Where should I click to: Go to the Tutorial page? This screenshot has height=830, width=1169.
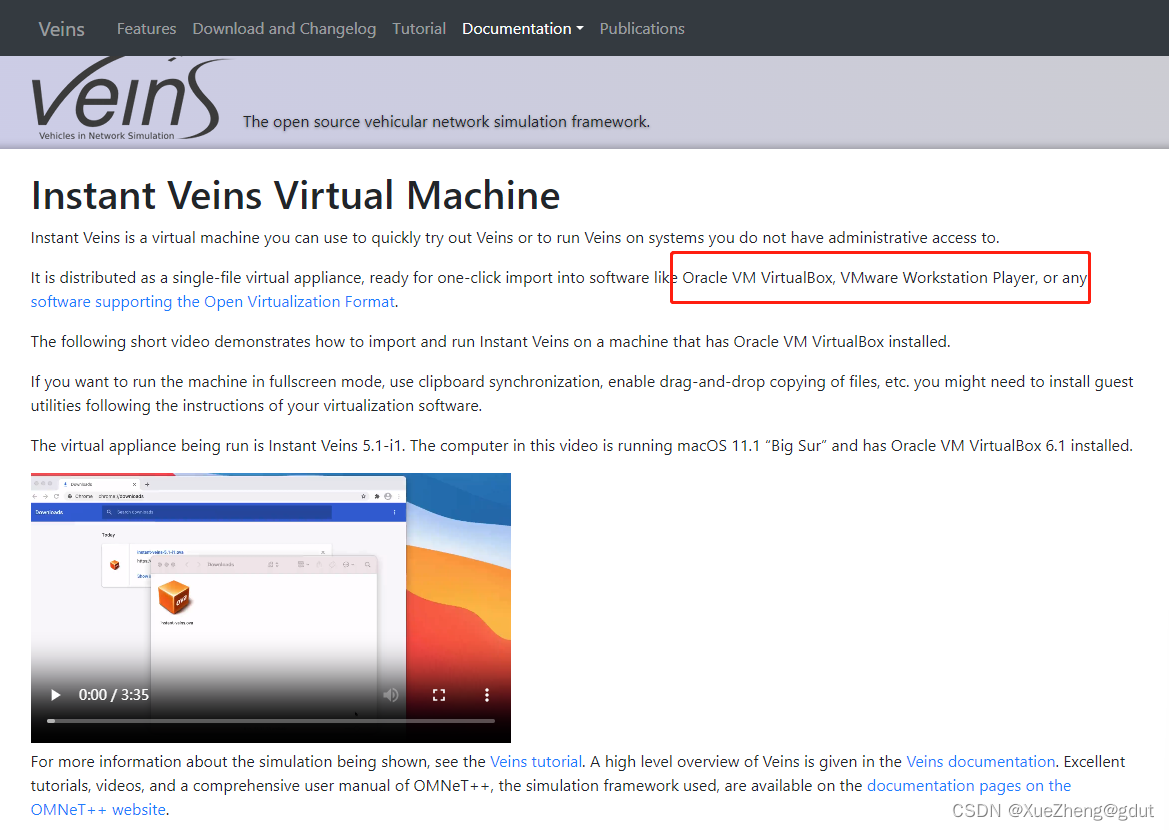pos(419,28)
